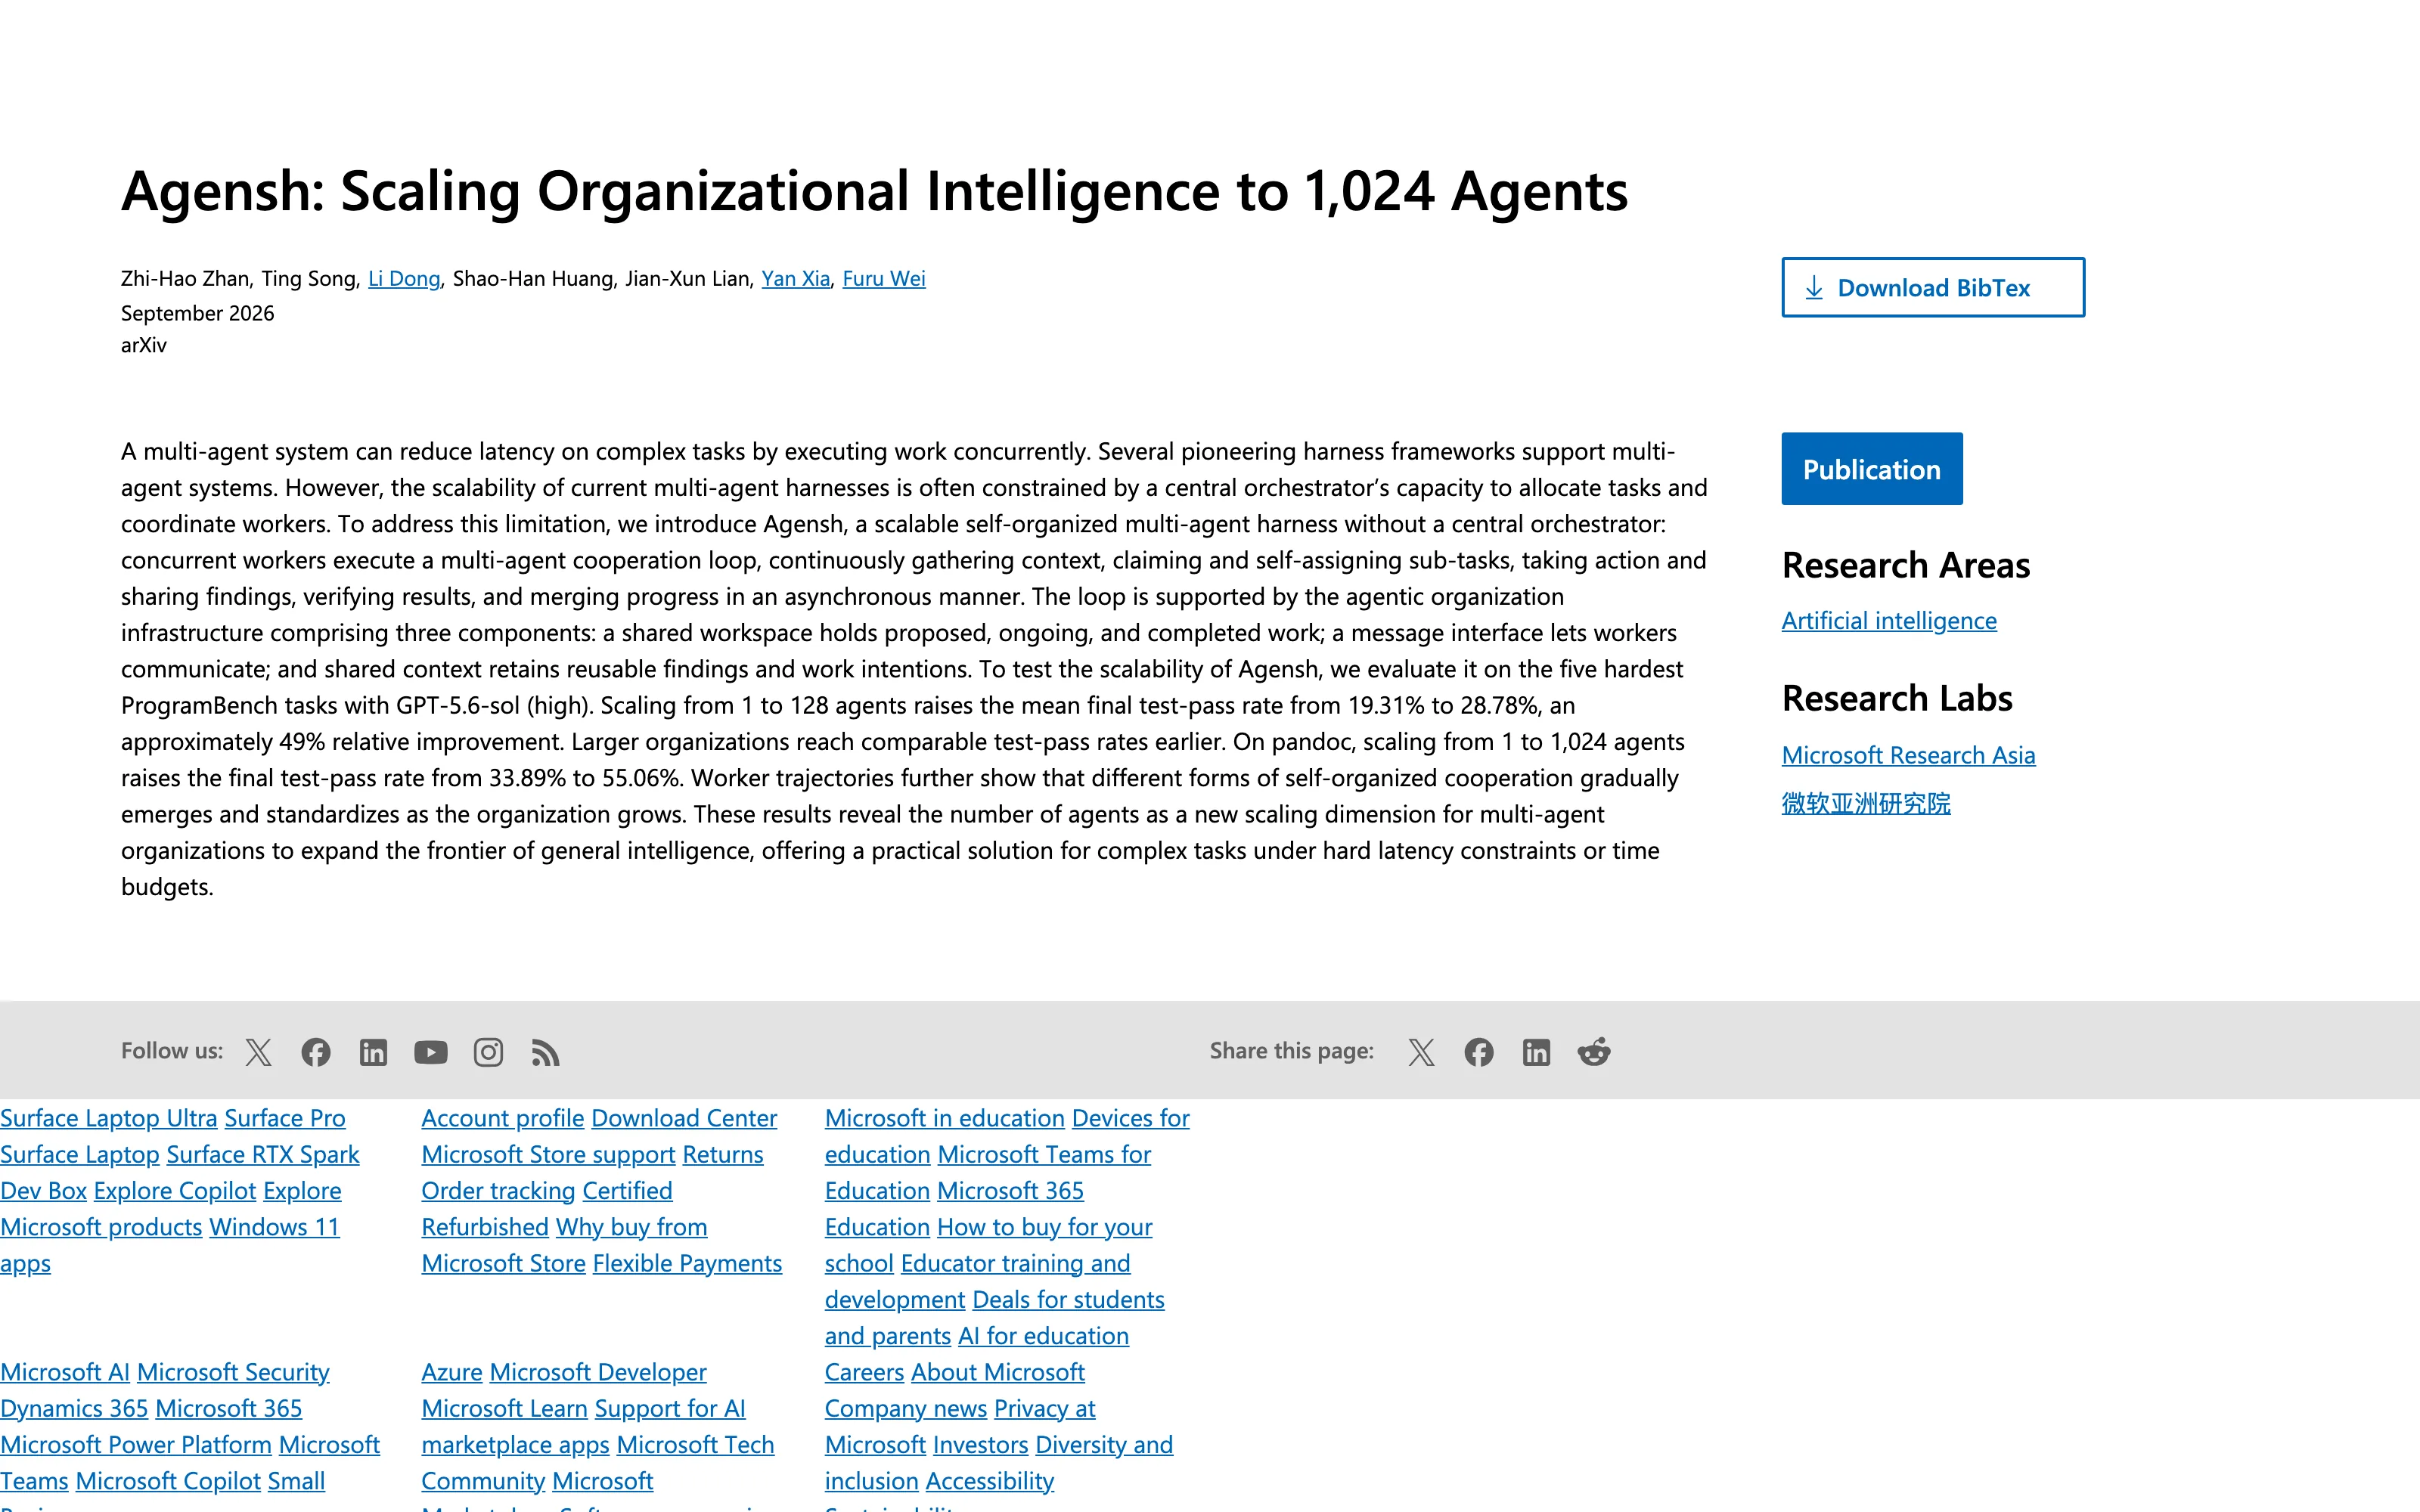Open the Artificial intelligence research area
Image resolution: width=2420 pixels, height=1512 pixels.
pos(1889,621)
